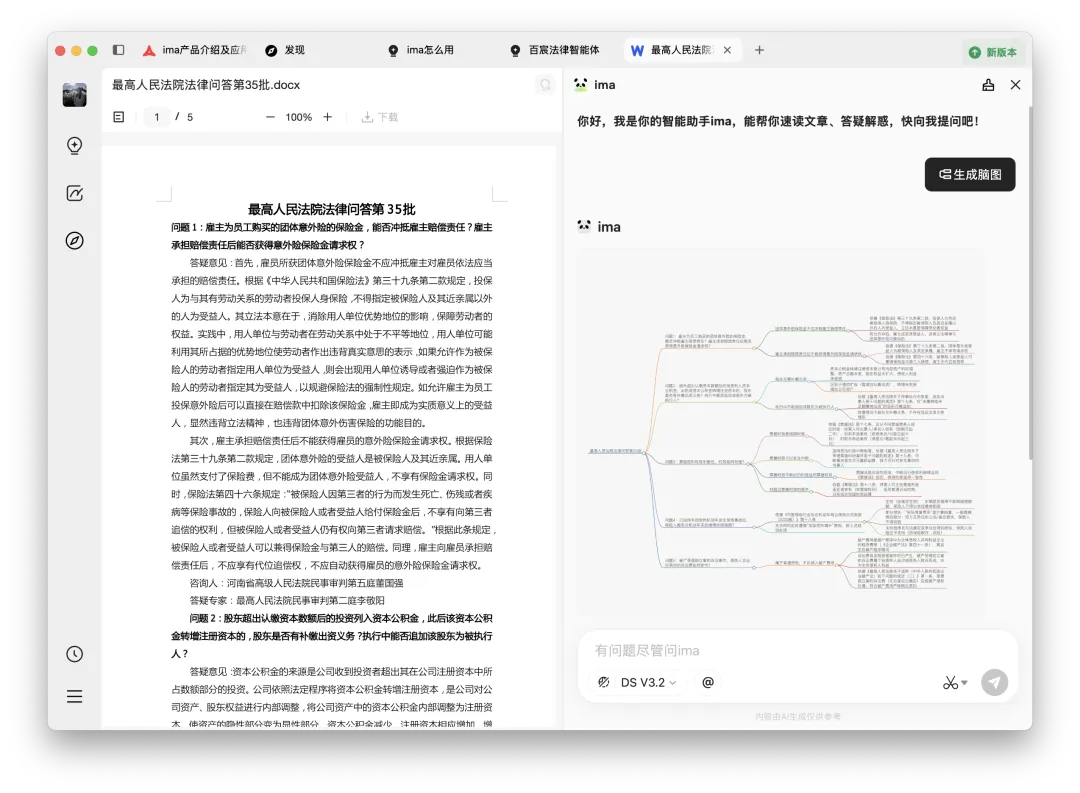Zoom out with the minus icon

click(x=270, y=117)
